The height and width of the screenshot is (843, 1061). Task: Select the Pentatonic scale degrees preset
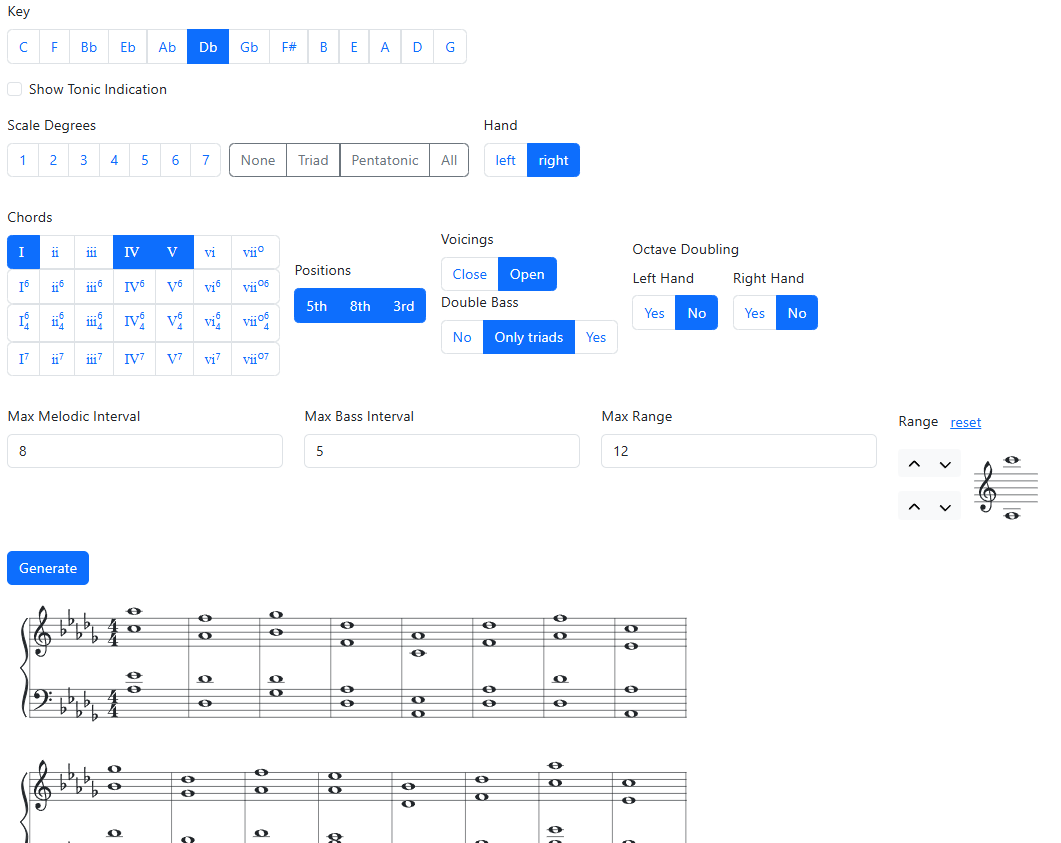[385, 160]
